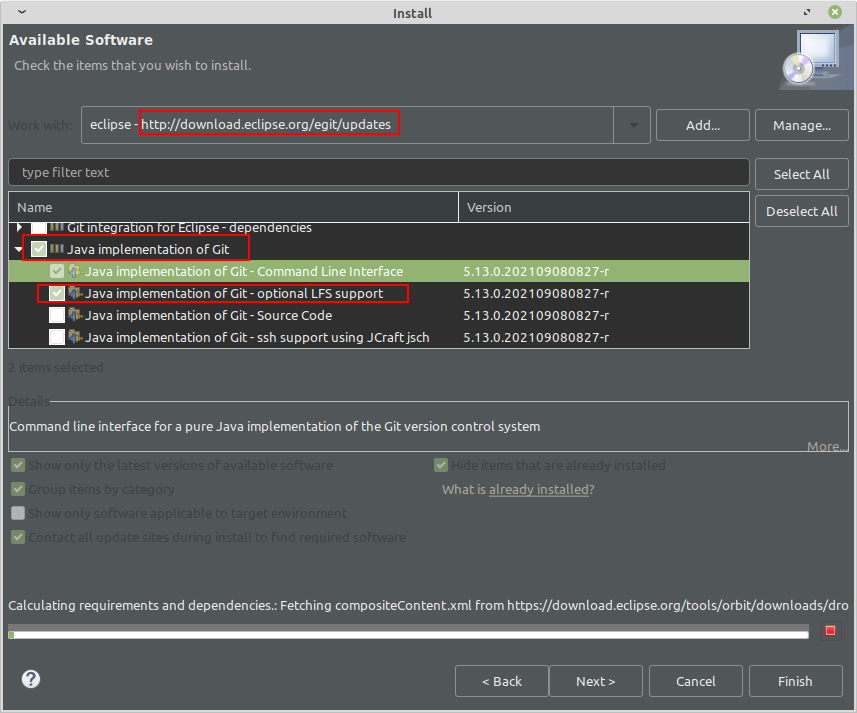Click Deselect All
This screenshot has height=713, width=857.
[x=801, y=211]
